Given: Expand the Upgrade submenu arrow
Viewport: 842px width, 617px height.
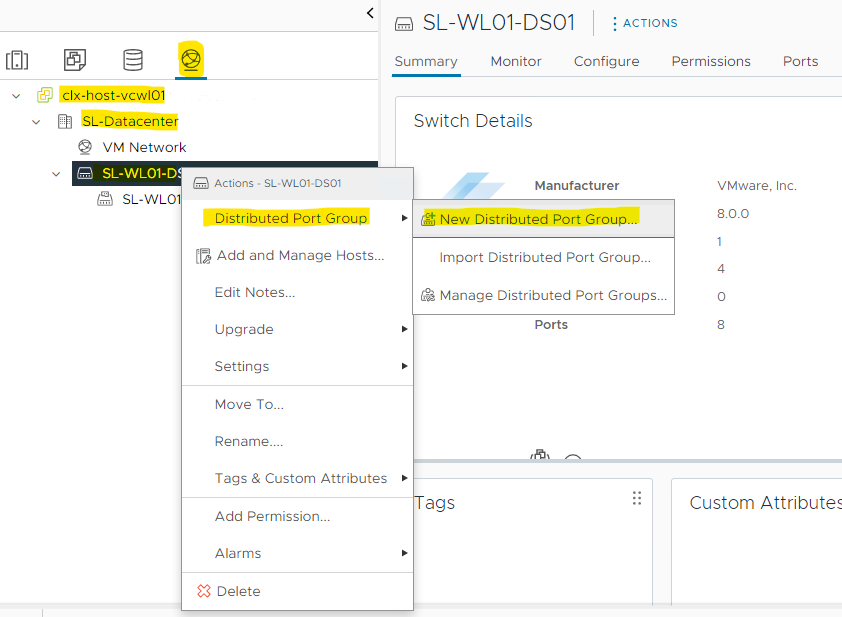Looking at the screenshot, I should (x=404, y=329).
